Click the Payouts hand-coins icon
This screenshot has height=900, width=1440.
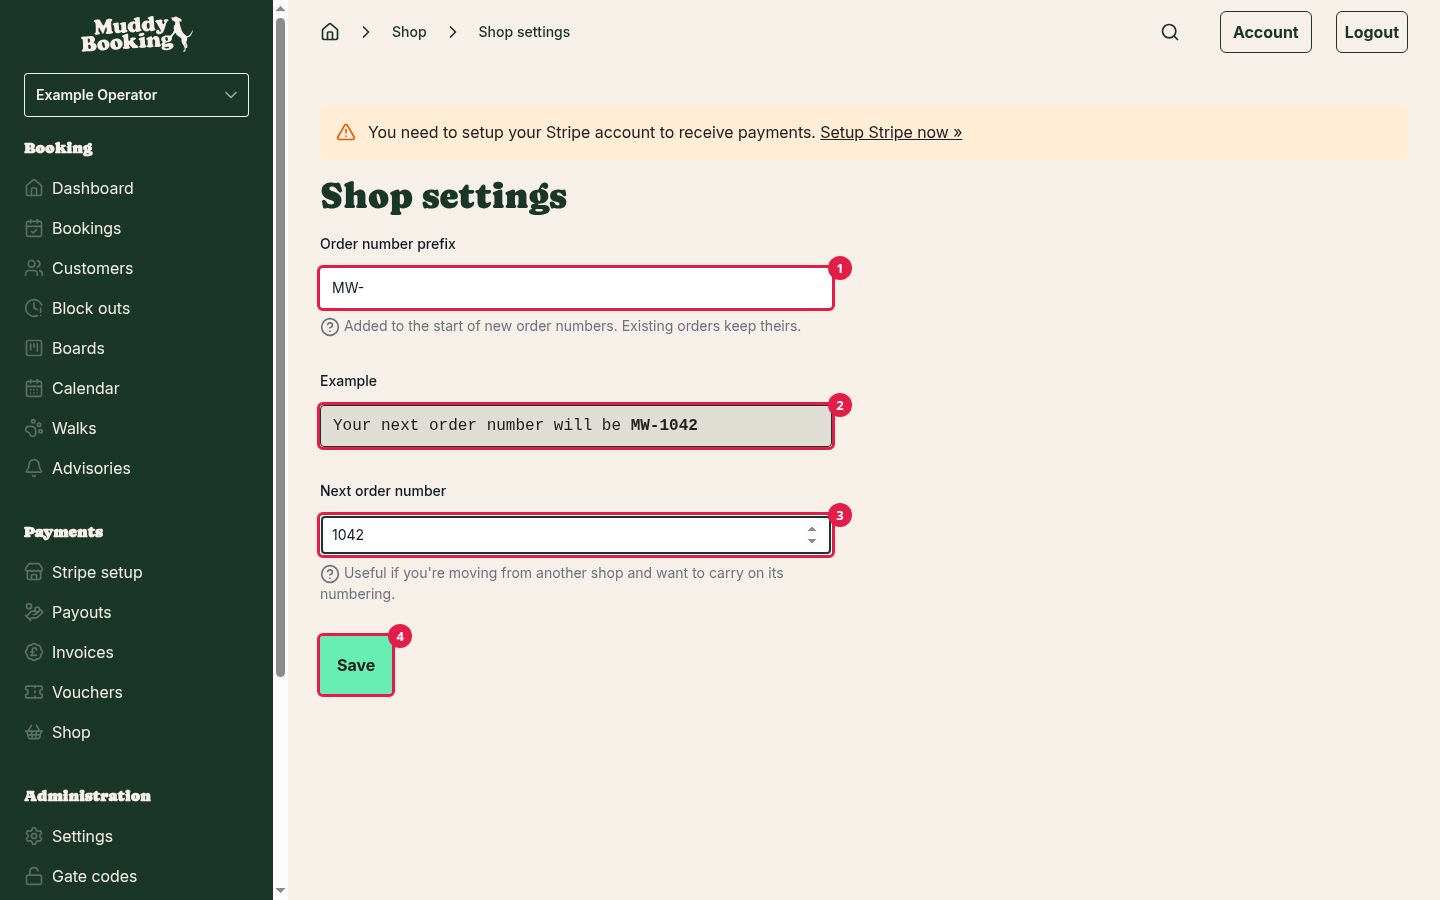pyautogui.click(x=34, y=612)
